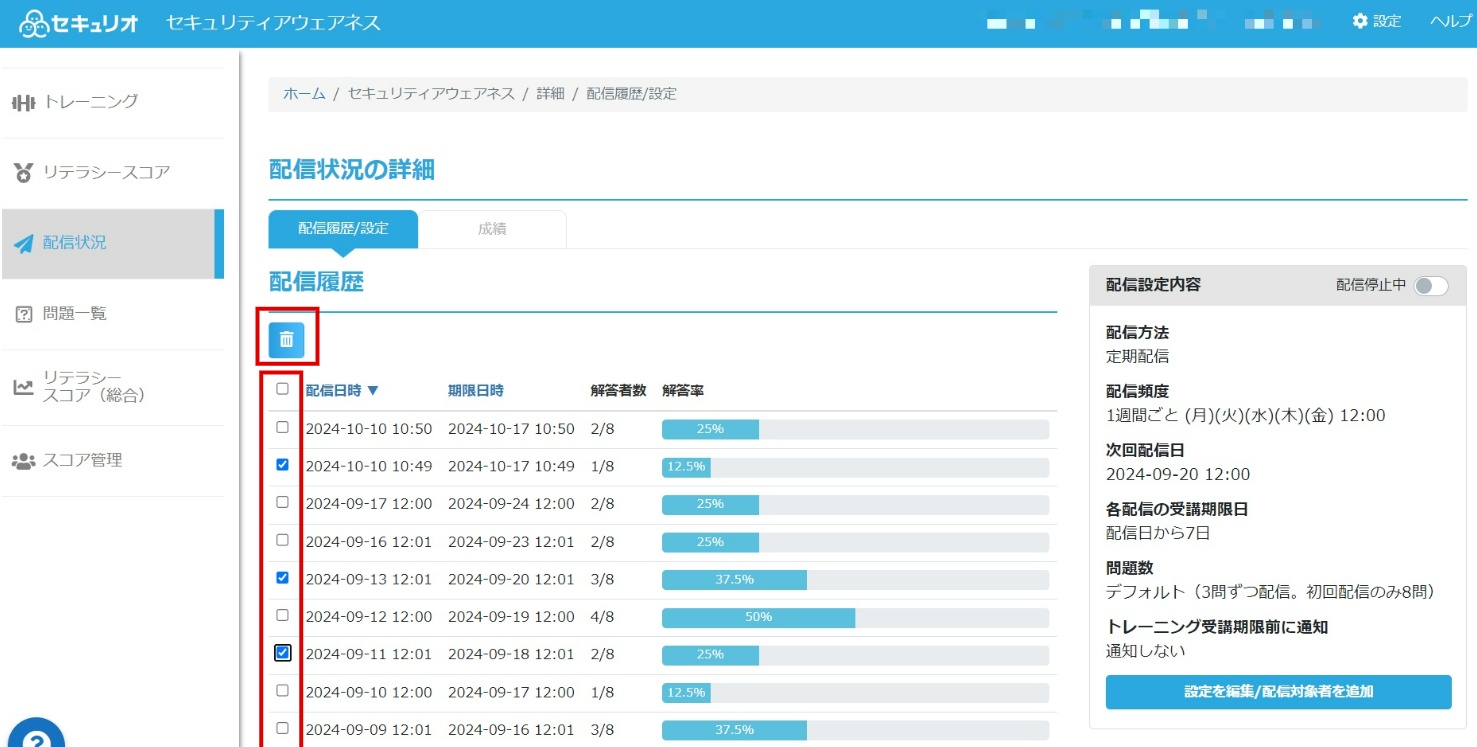
Task: Click the トレーニング dumbbell icon
Action: pyautogui.click(x=23, y=101)
